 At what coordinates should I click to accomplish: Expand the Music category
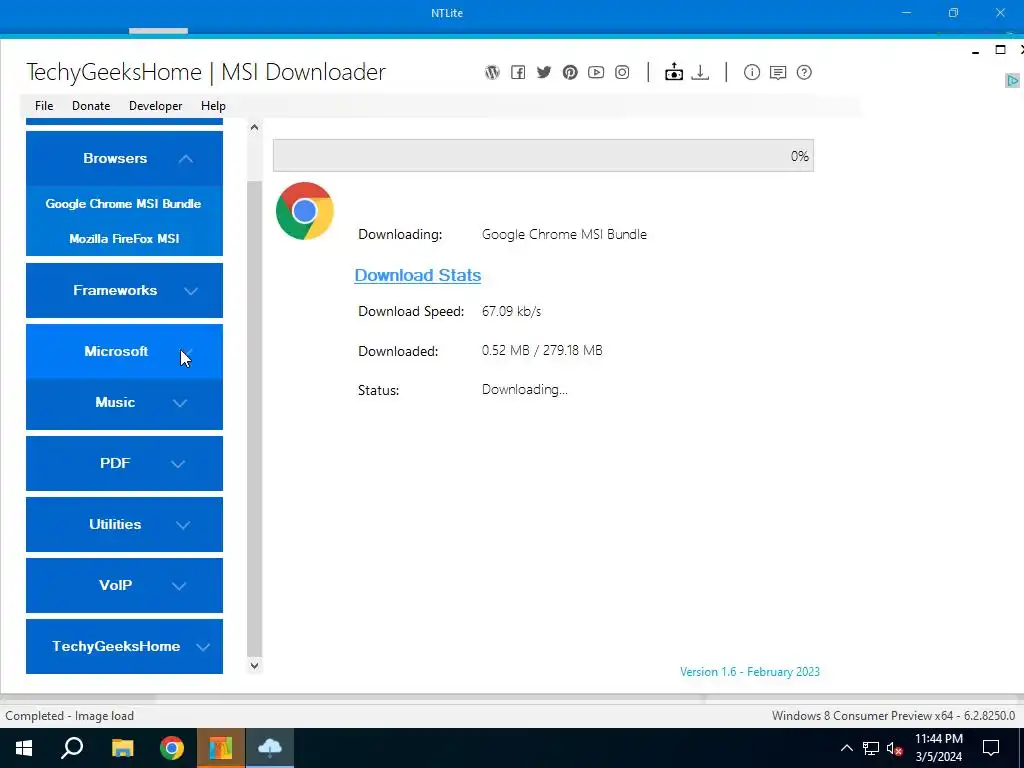pyautogui.click(x=124, y=403)
